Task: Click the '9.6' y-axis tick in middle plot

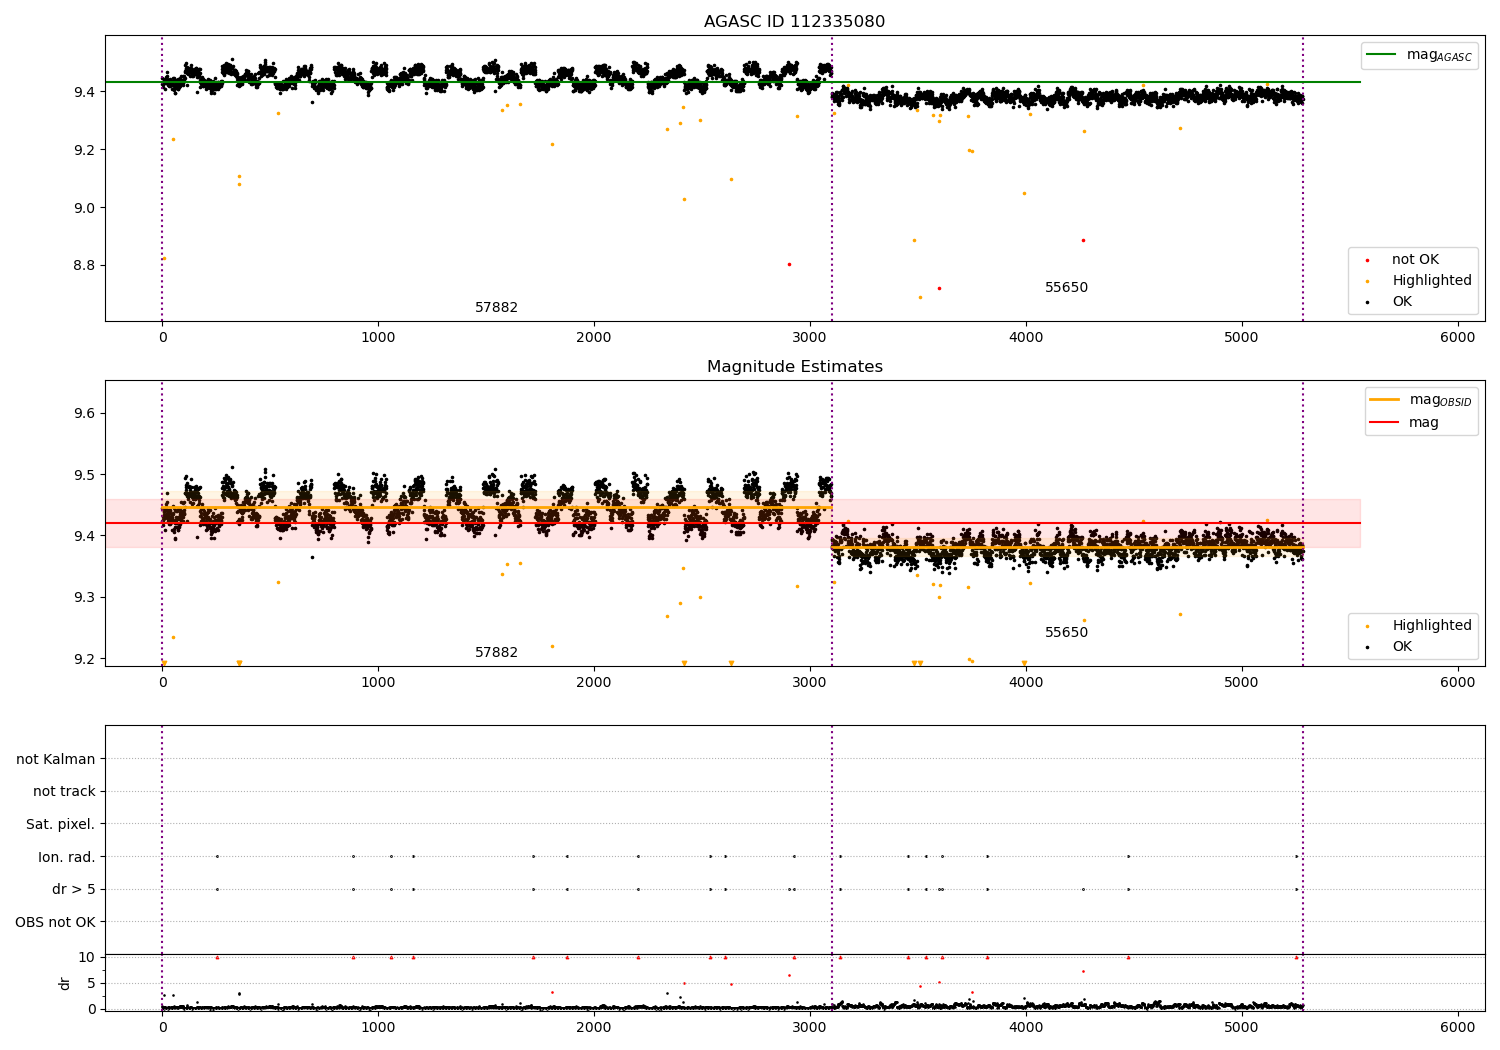Action: point(84,414)
